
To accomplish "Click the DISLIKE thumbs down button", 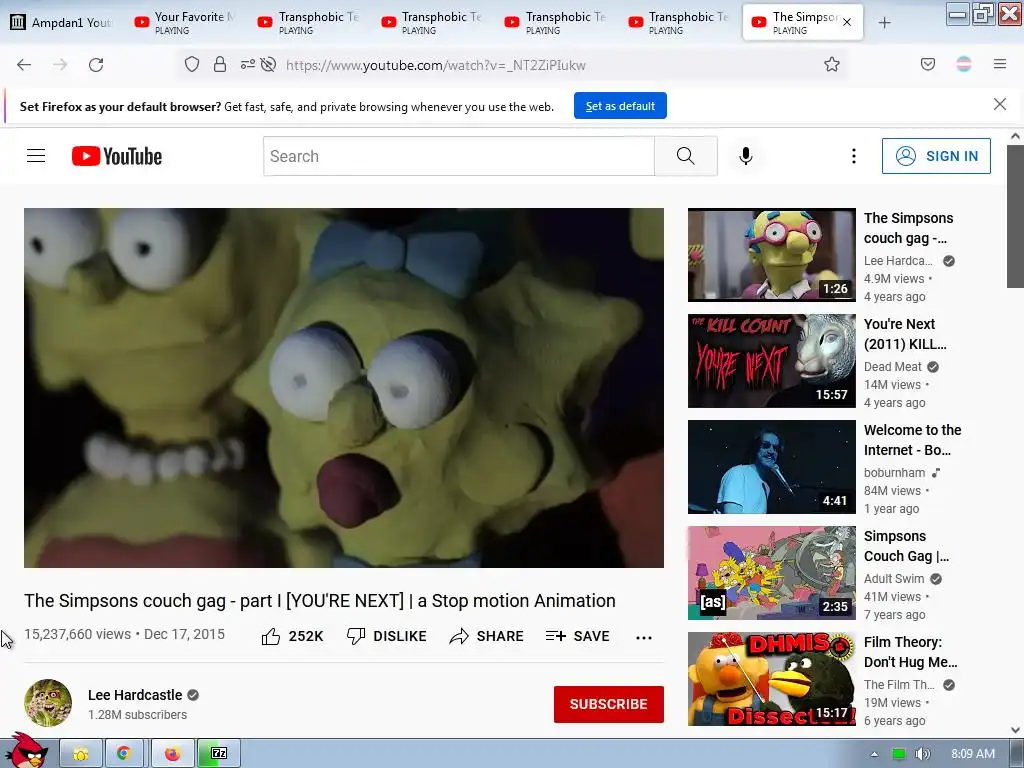I will click(387, 636).
